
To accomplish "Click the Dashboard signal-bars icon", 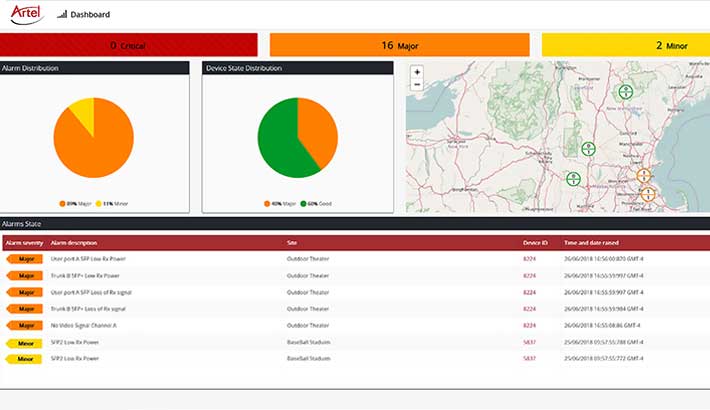I will pos(62,15).
